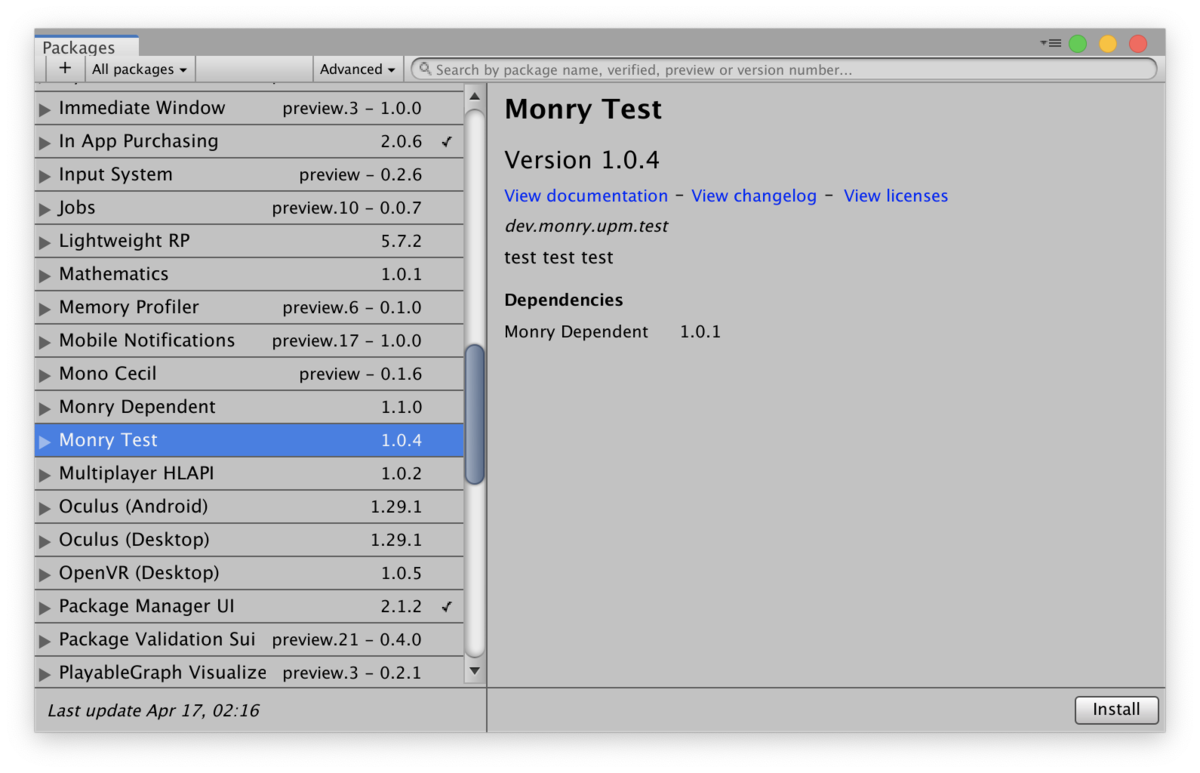This screenshot has height=773, width=1200.
Task: Select Oculus (Desktop) package
Action: coord(249,540)
